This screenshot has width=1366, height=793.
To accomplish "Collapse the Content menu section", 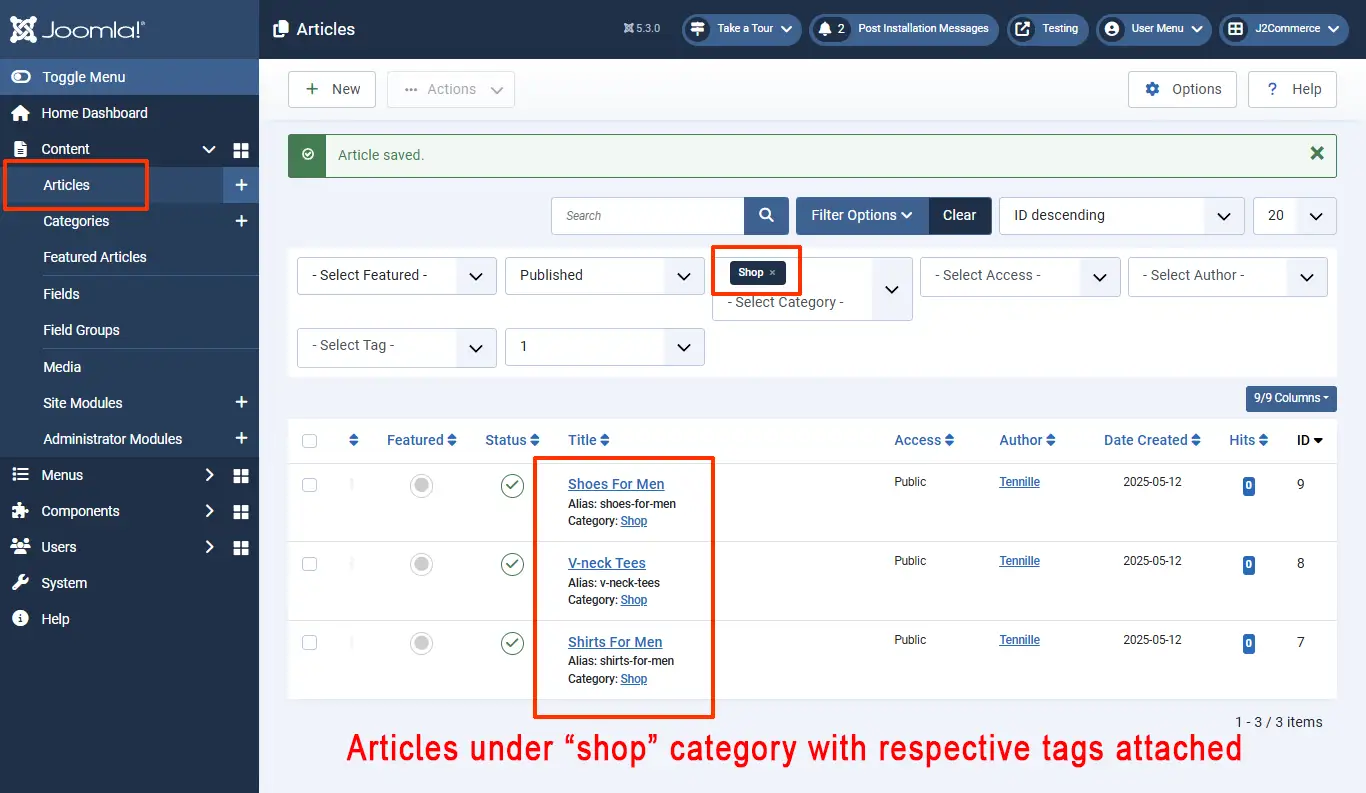I will [209, 149].
